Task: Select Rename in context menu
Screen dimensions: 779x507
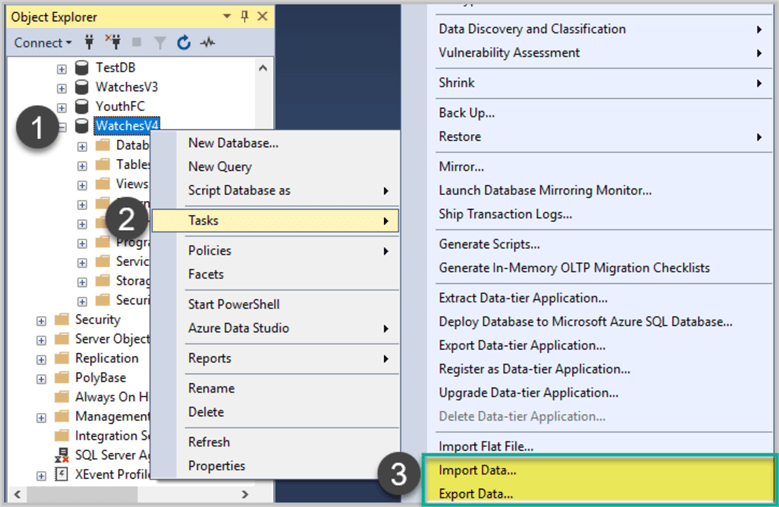Action: point(275,388)
